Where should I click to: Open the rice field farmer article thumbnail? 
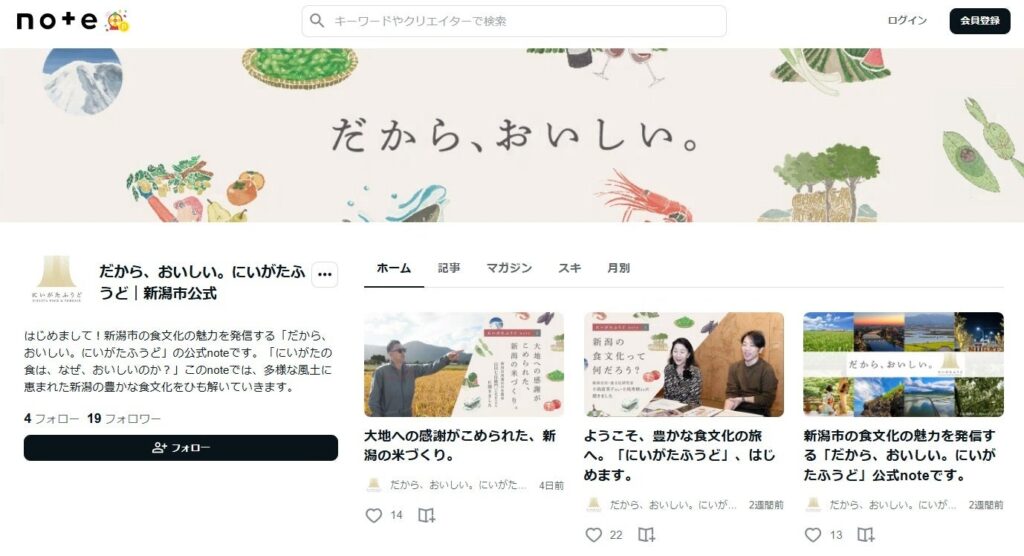point(464,364)
